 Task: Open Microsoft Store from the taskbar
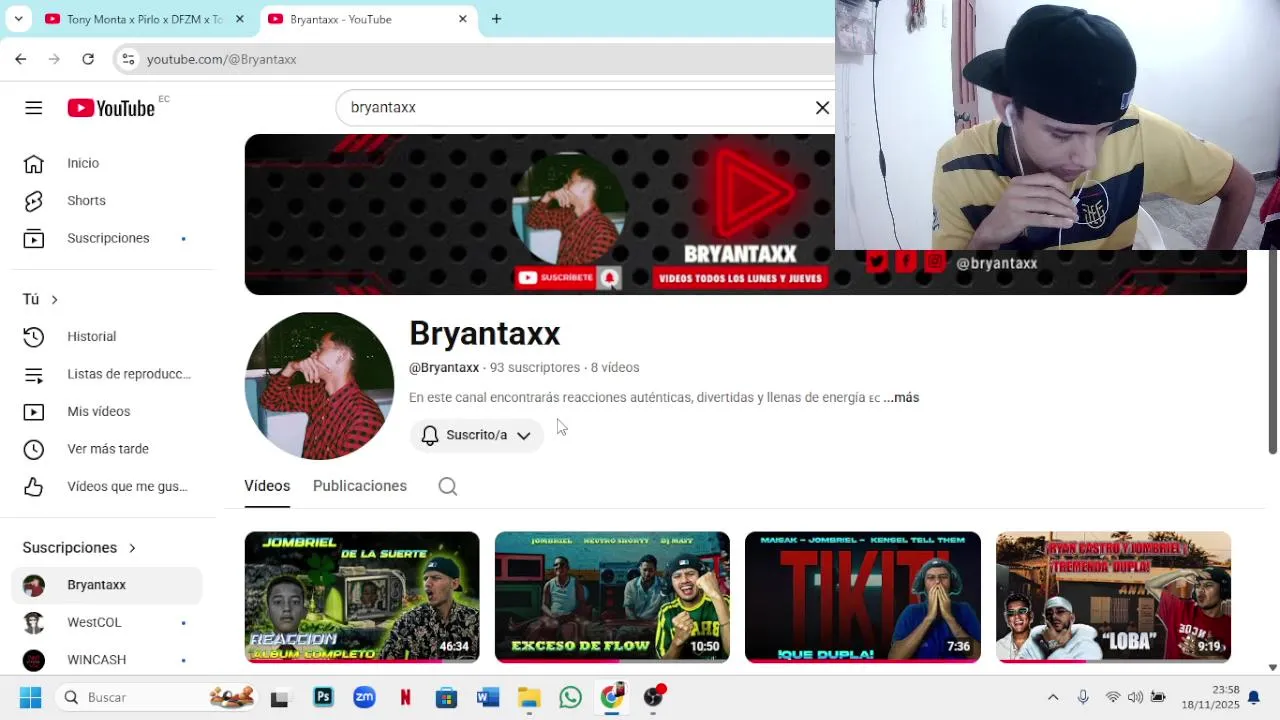[x=446, y=697]
